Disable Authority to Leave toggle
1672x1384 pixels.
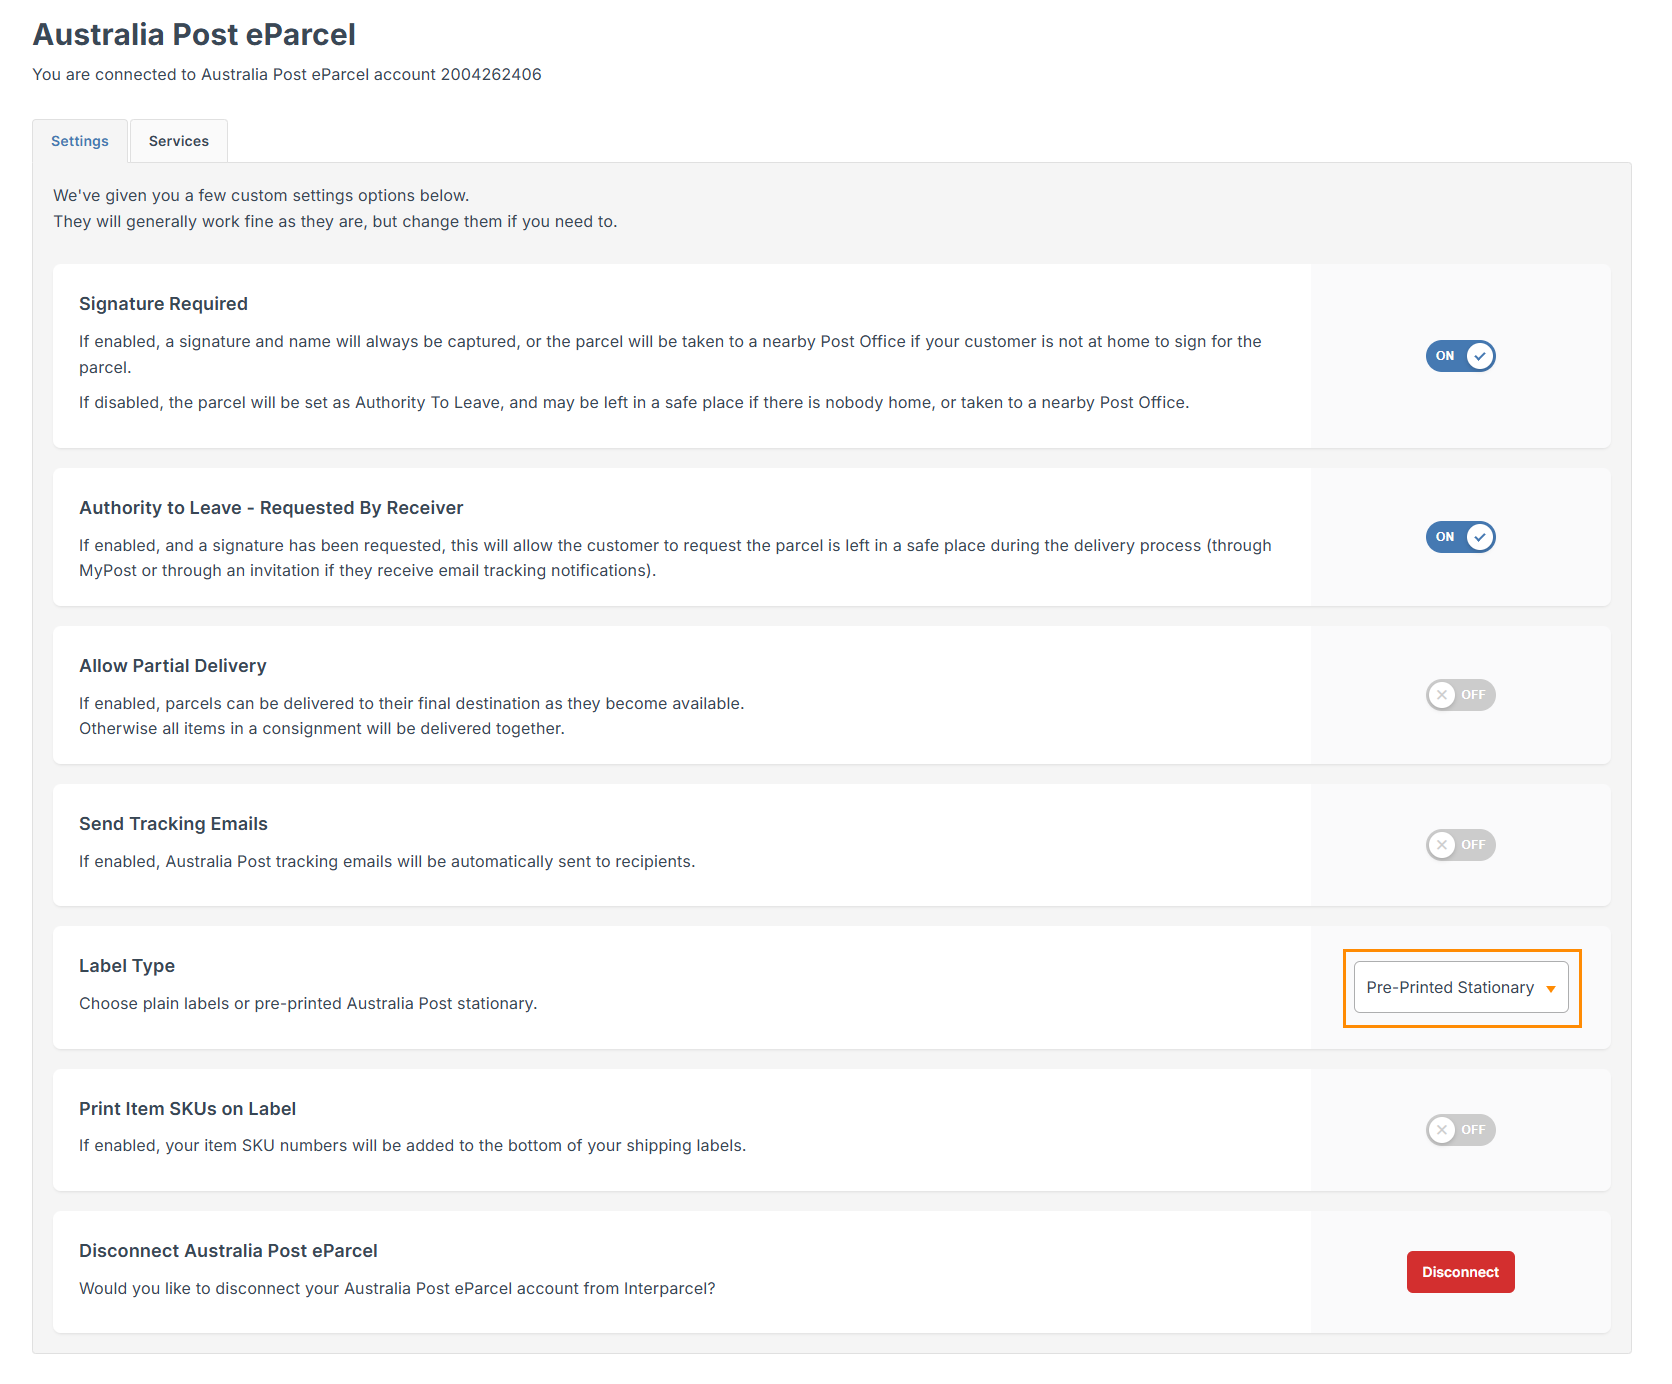[x=1460, y=537]
